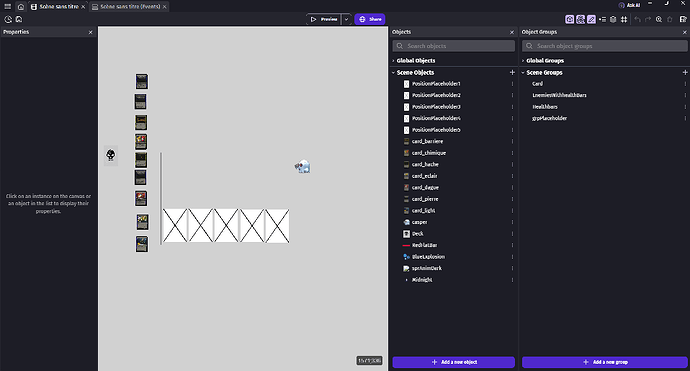
Task: Click Add object plus icon beside Scene Objects
Action: click(x=512, y=72)
